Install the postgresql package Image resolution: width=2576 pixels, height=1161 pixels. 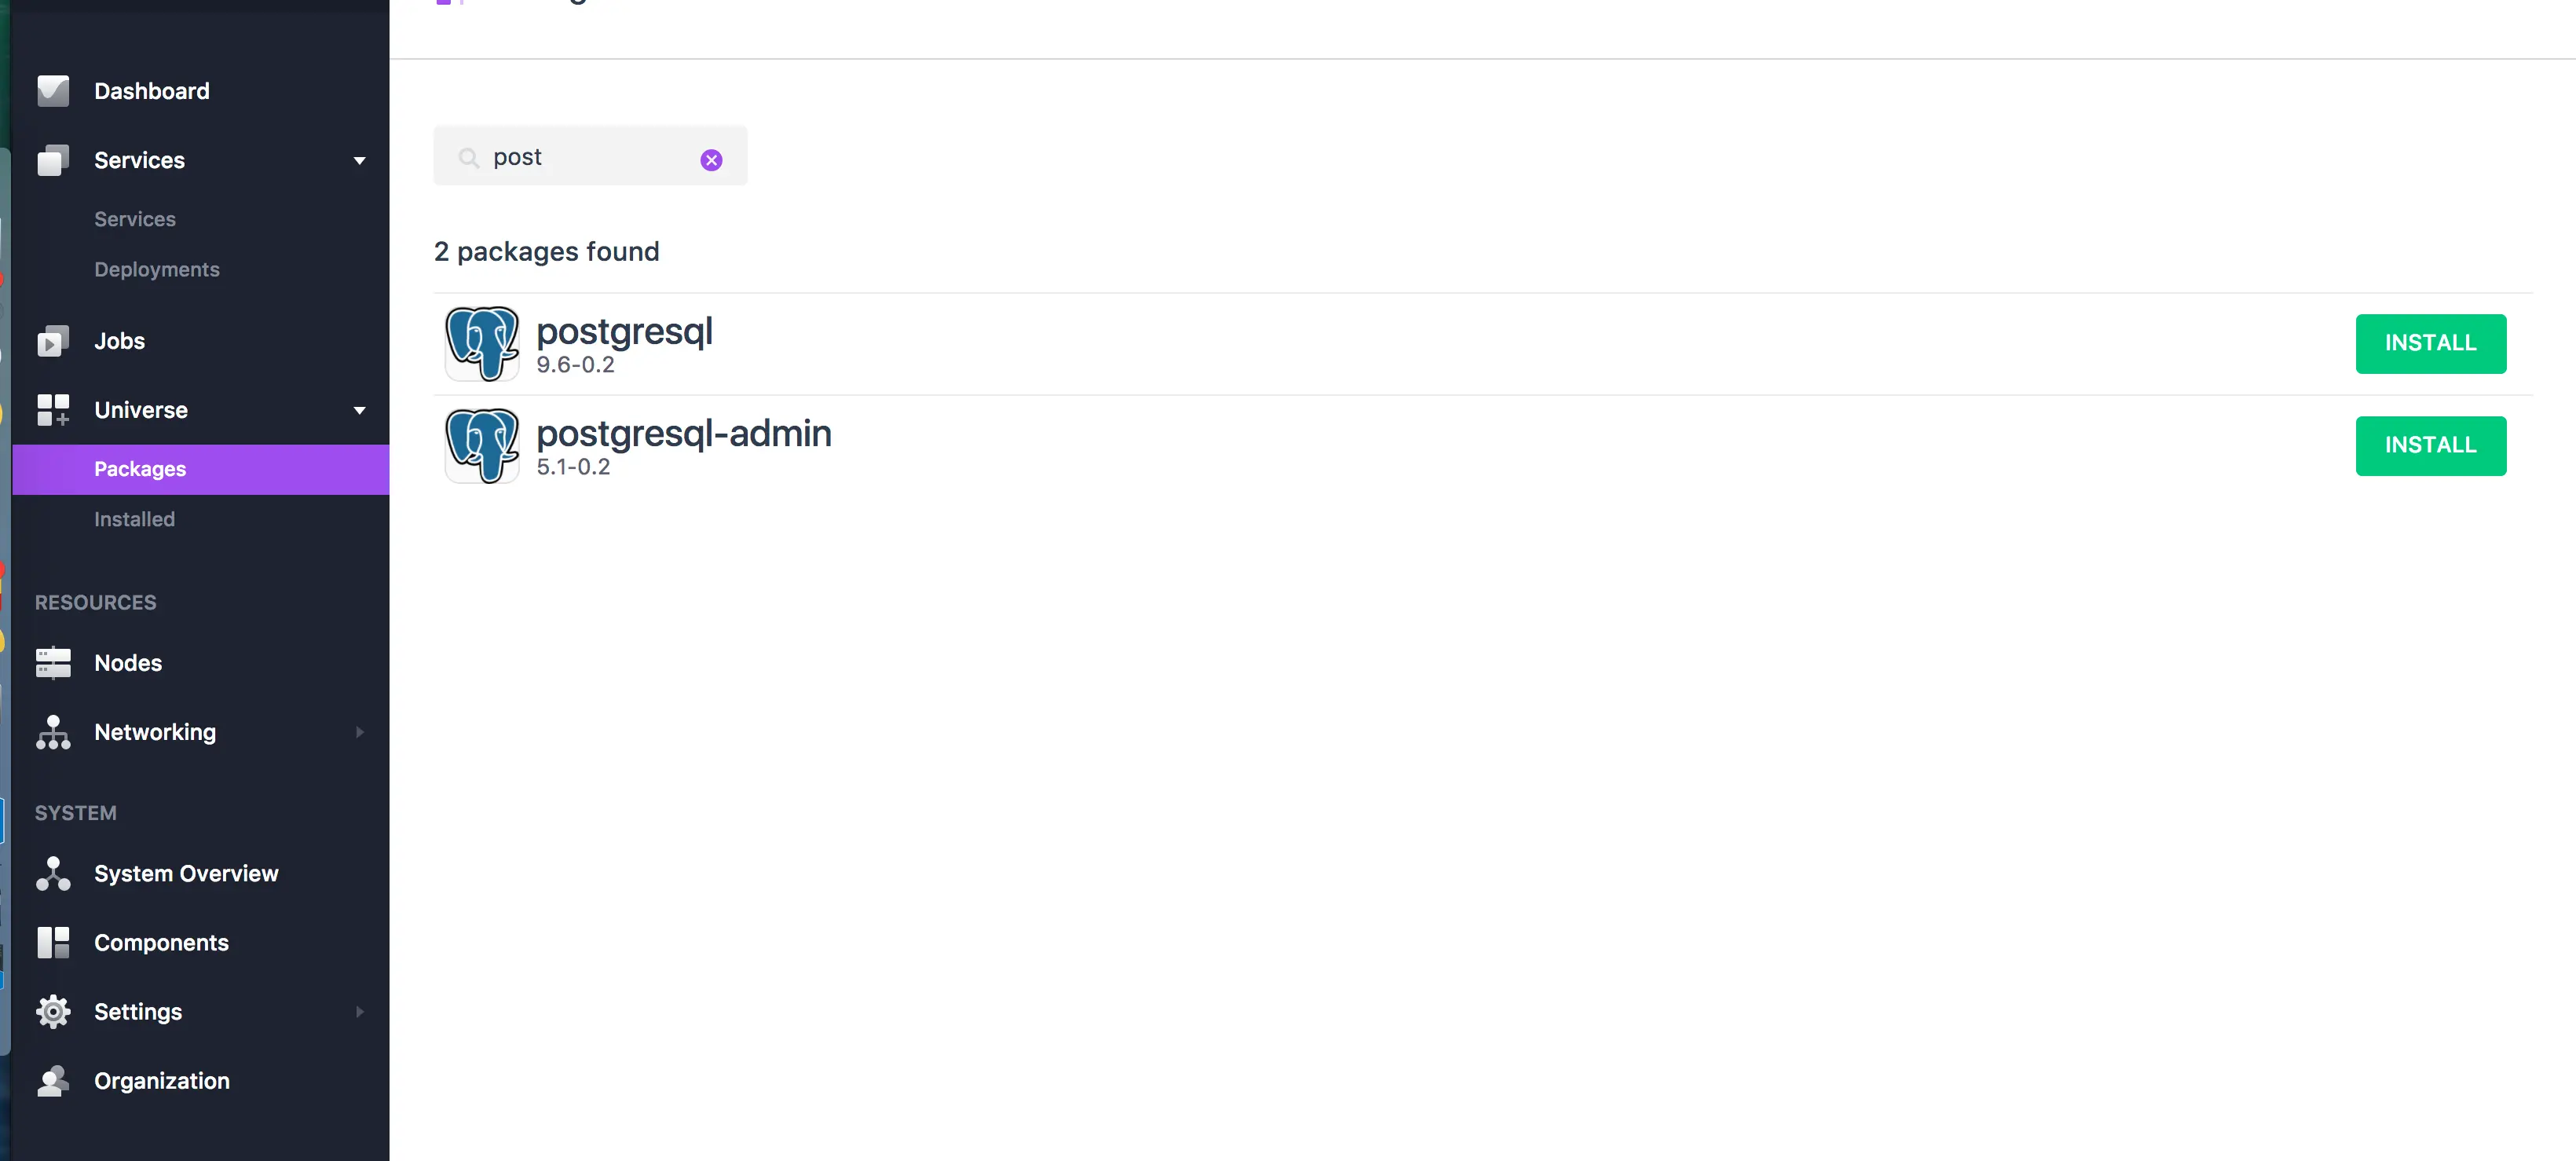tap(2431, 343)
